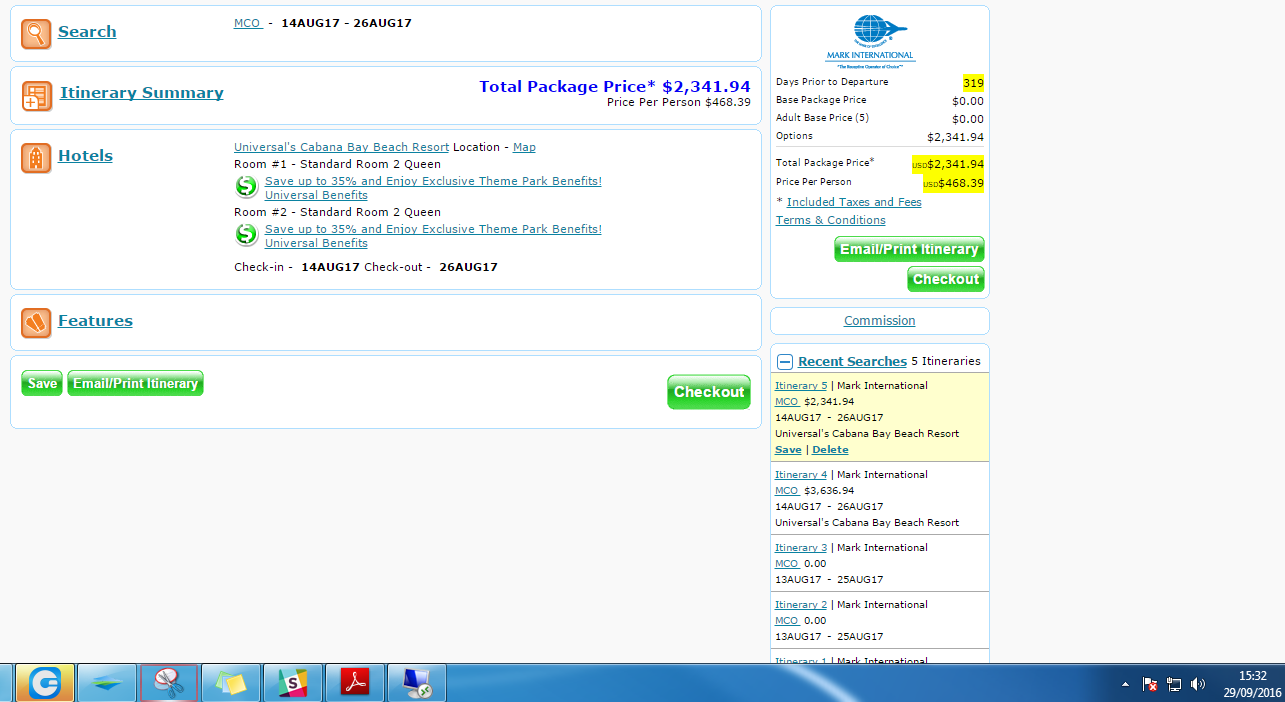Click the Recent Searches heading link
The height and width of the screenshot is (702, 1285).
pyautogui.click(x=852, y=362)
